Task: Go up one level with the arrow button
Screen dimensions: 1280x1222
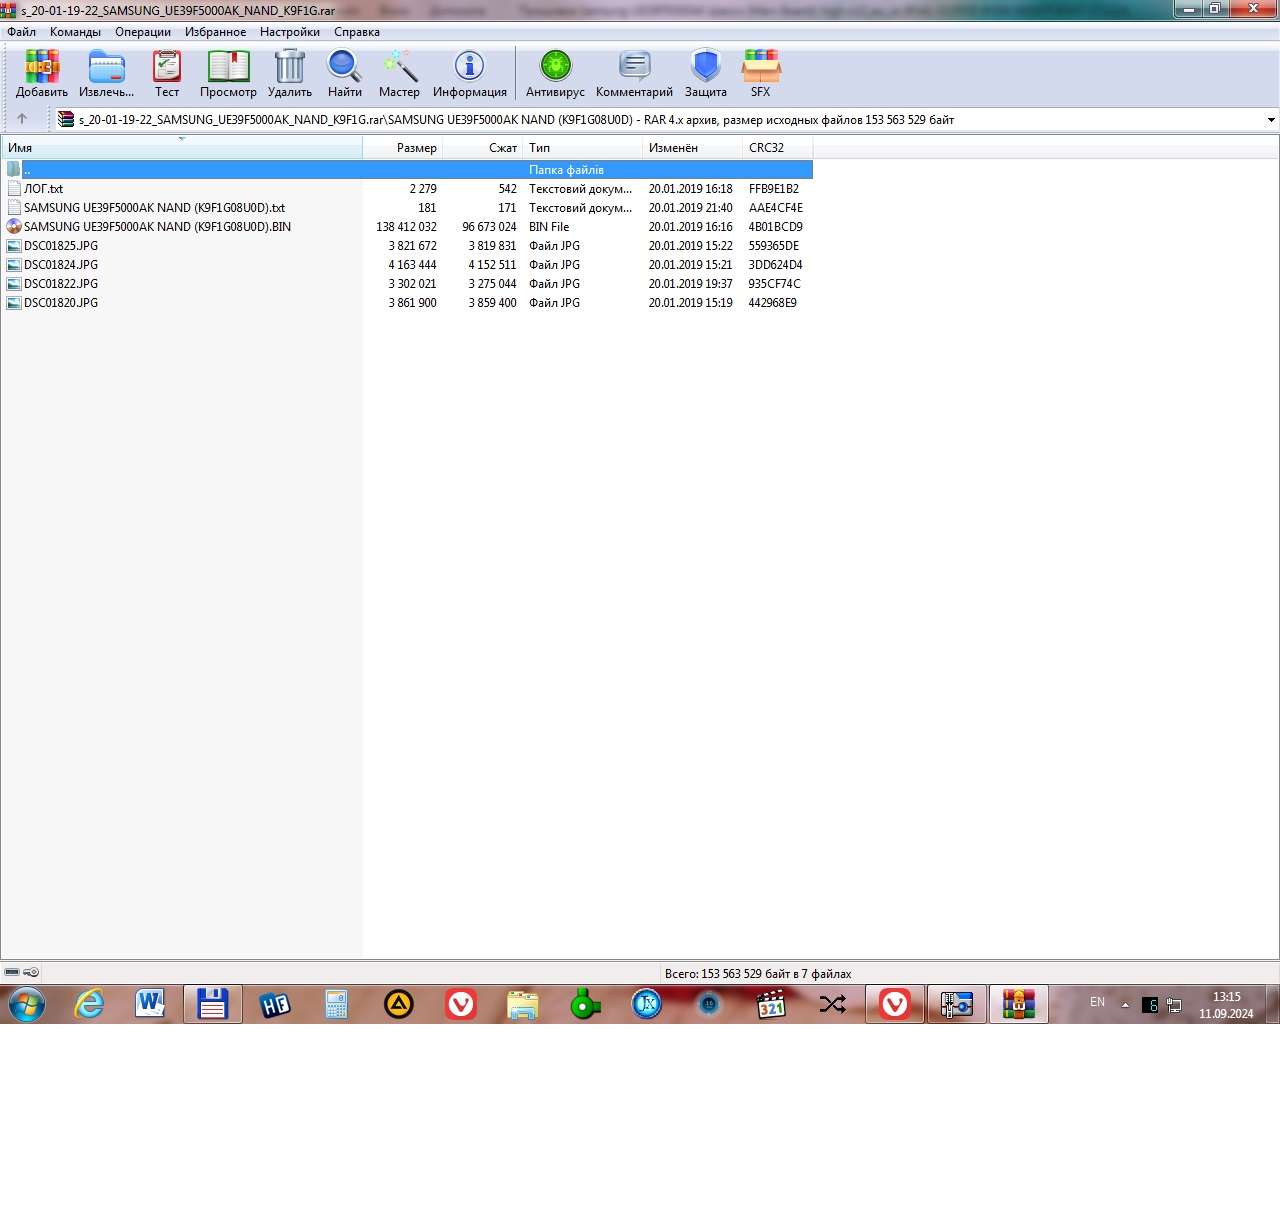Action: pos(22,119)
